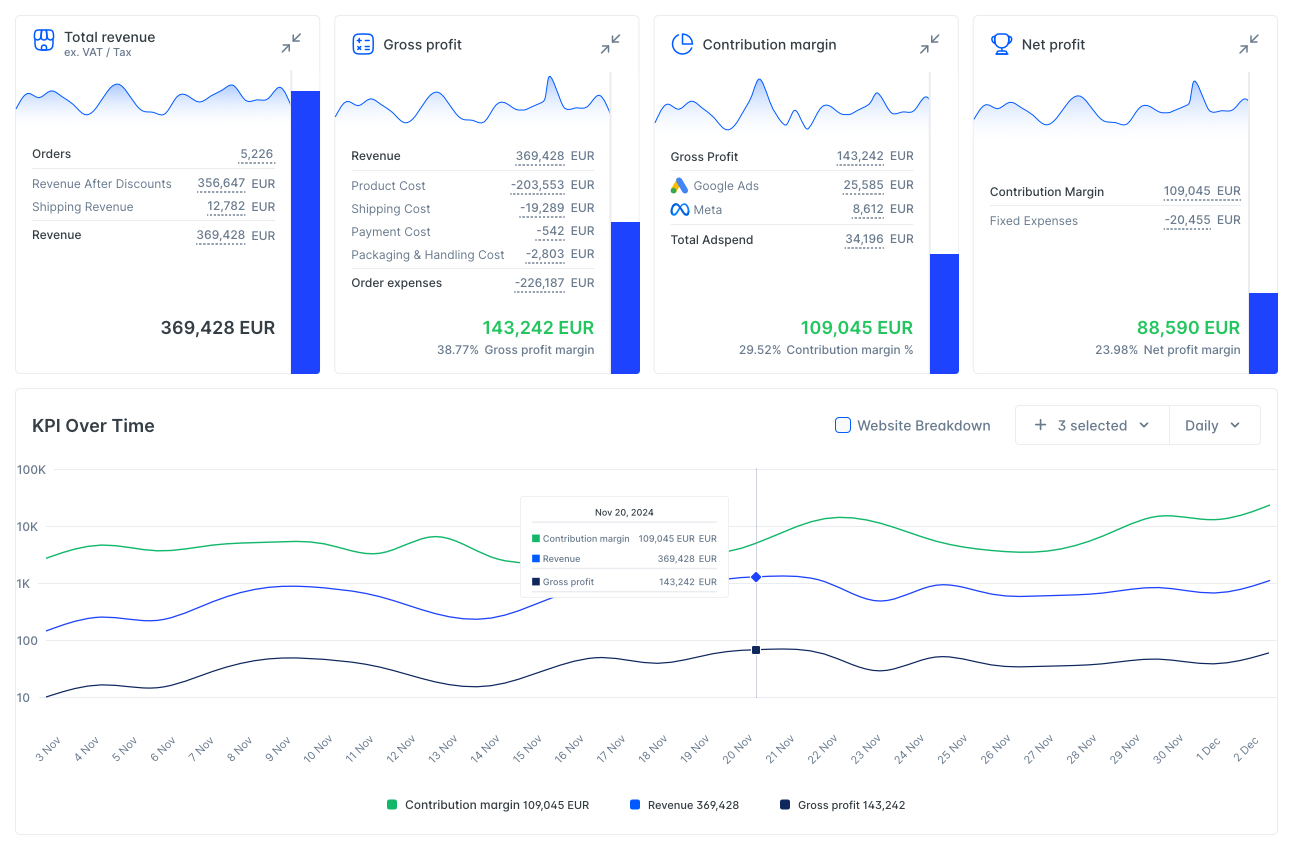Click the Orders value 5,226
The width and height of the screenshot is (1293, 850).
point(256,154)
